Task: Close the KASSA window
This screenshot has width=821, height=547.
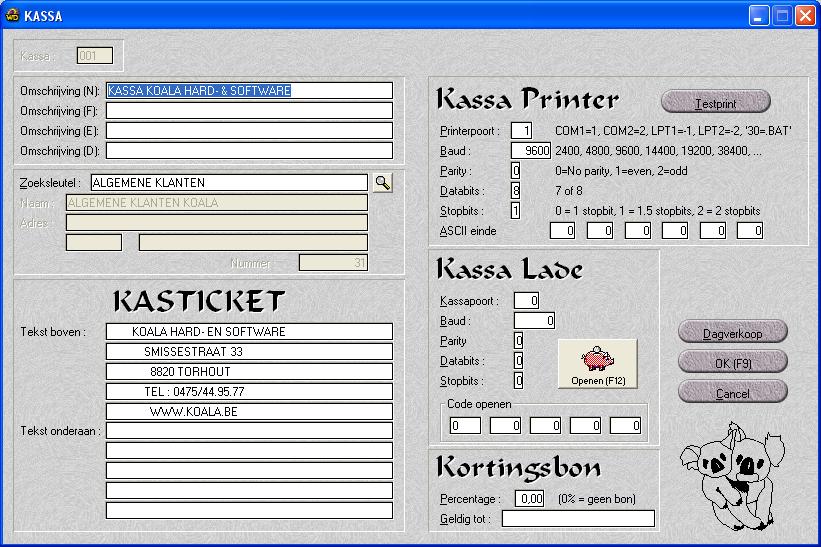Action: [805, 16]
